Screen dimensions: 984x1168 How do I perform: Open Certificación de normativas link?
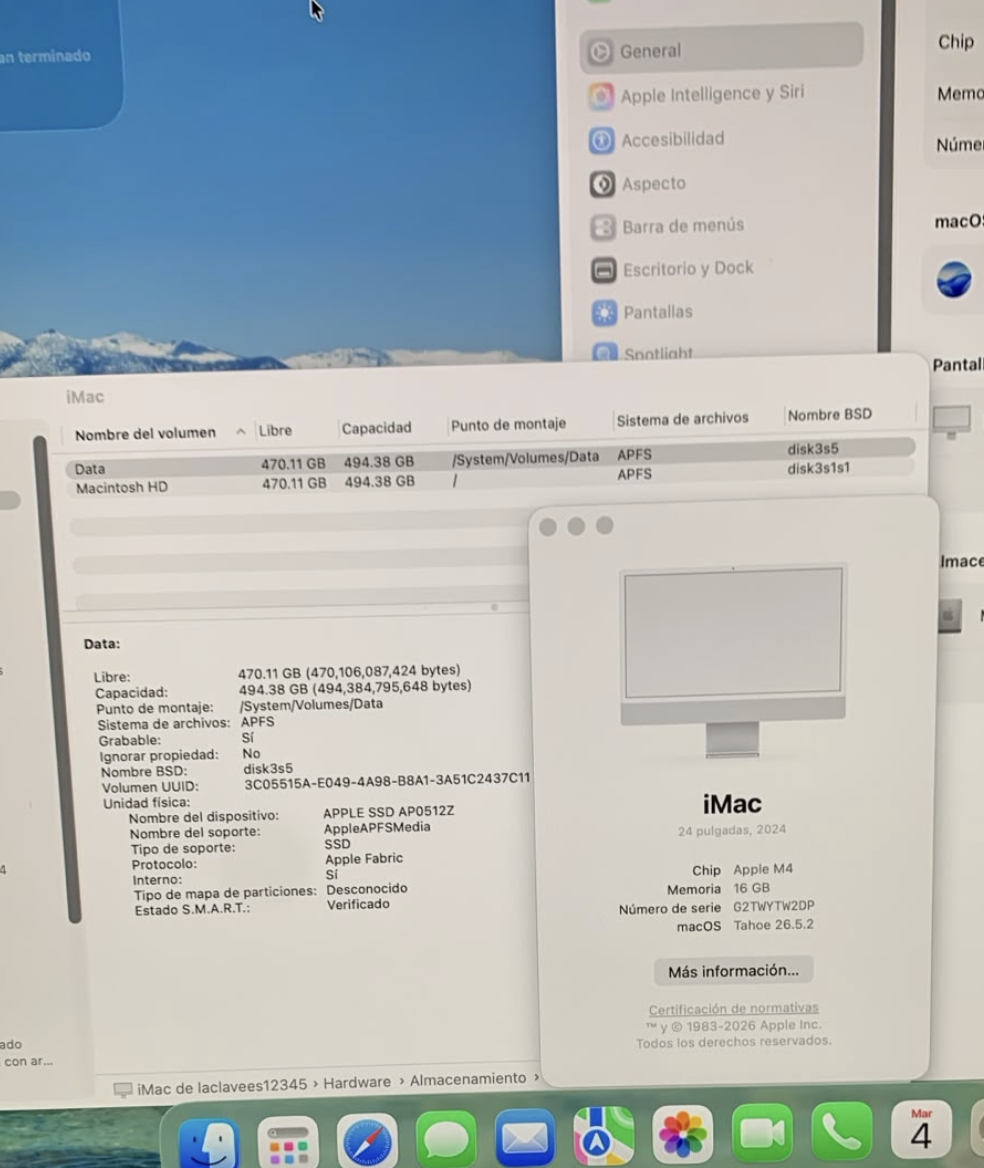[733, 1009]
